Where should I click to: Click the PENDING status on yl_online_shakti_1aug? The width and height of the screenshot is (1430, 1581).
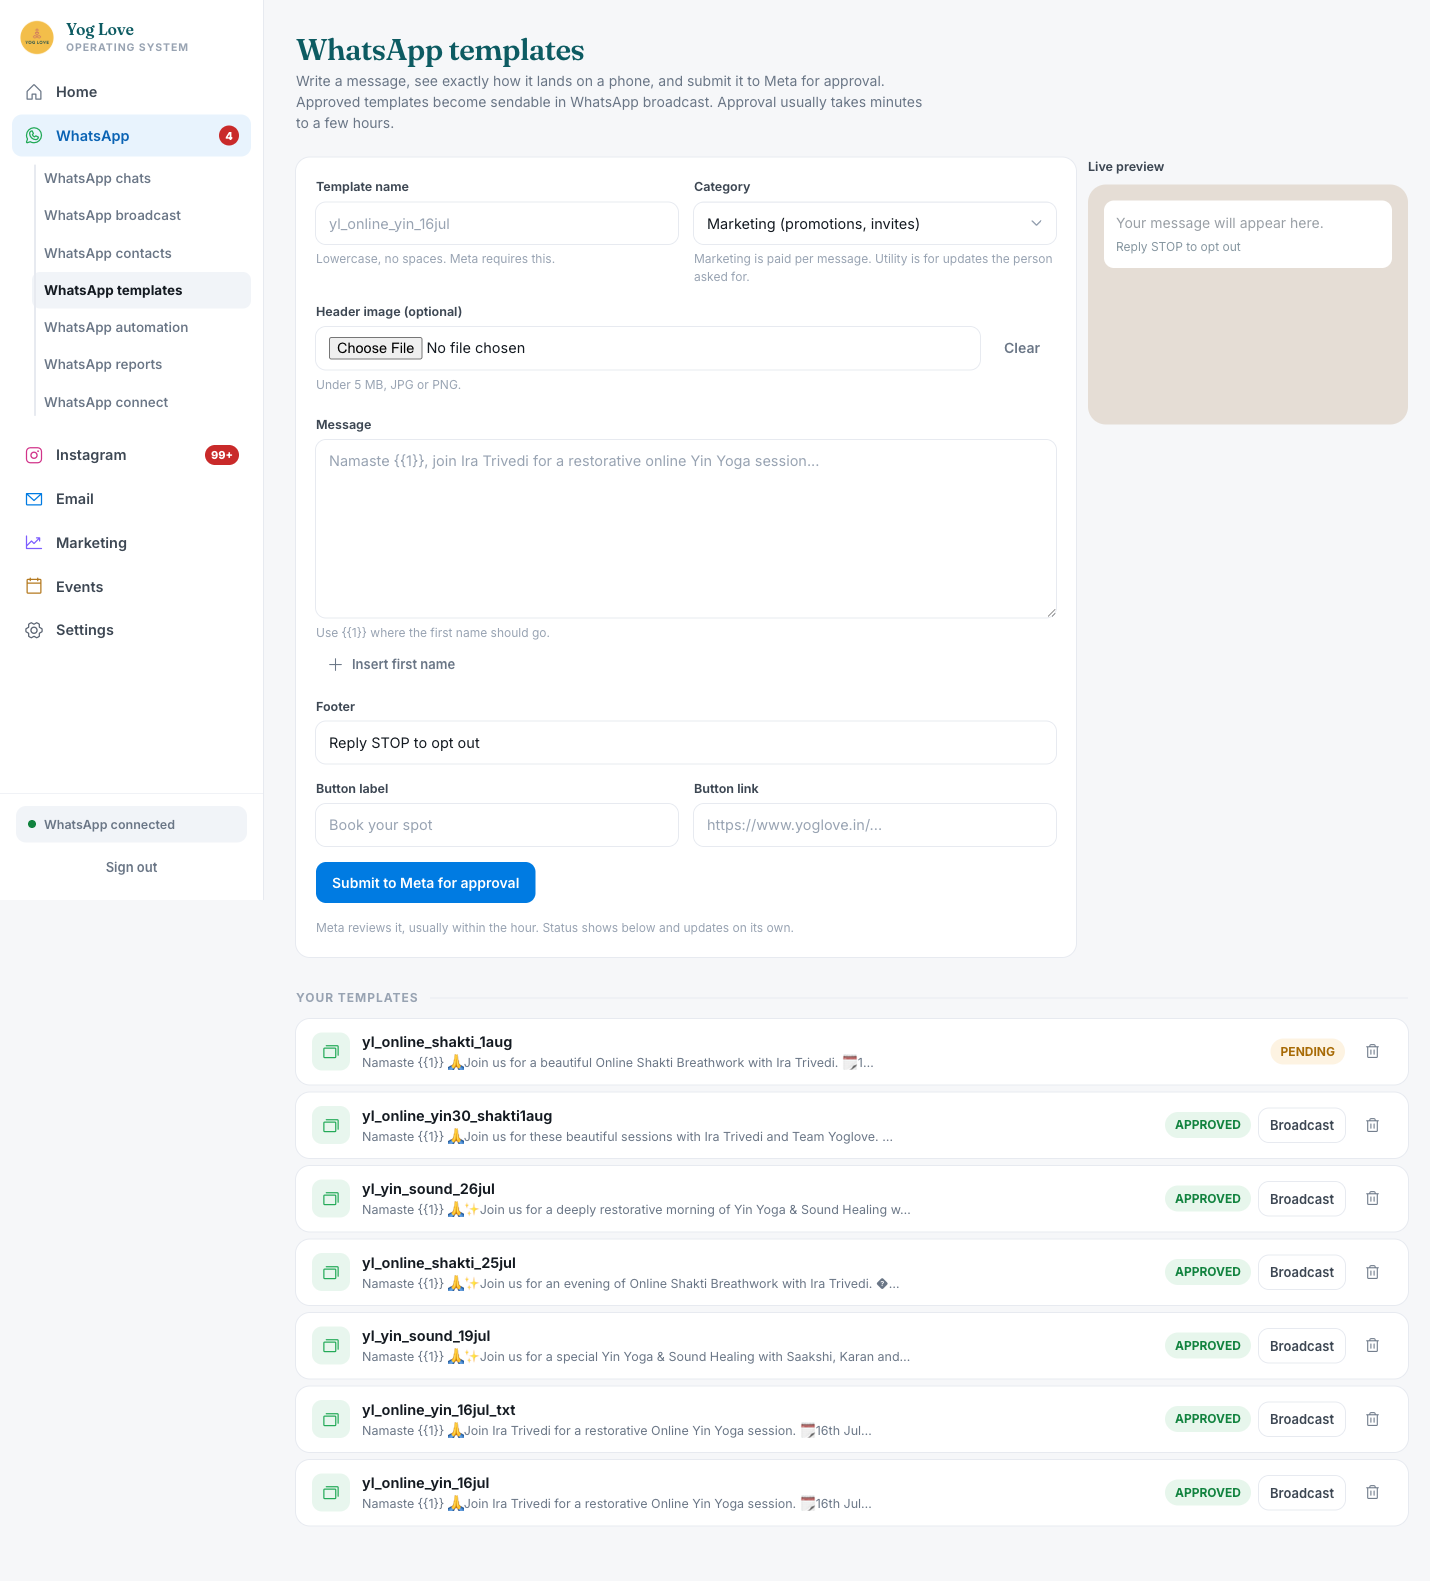pyautogui.click(x=1307, y=1052)
